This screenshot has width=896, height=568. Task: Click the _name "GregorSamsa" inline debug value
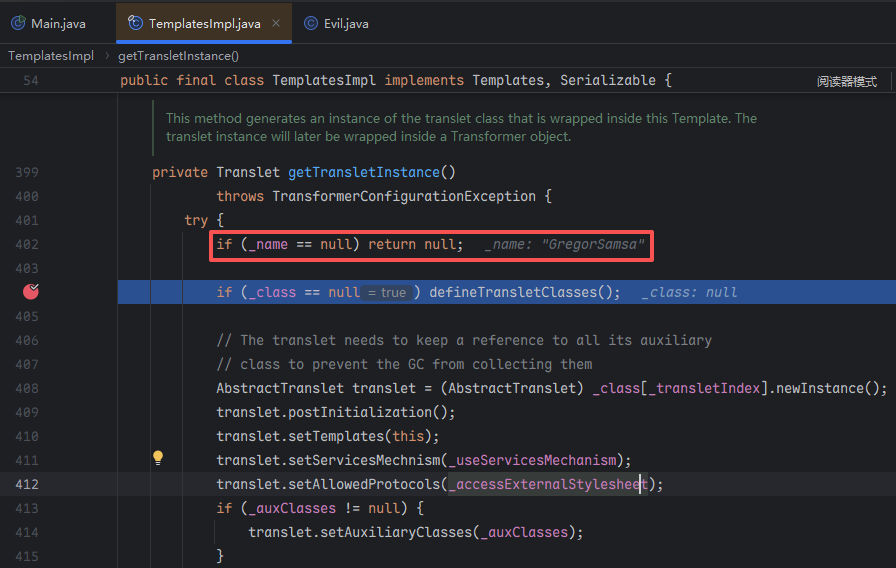point(565,245)
